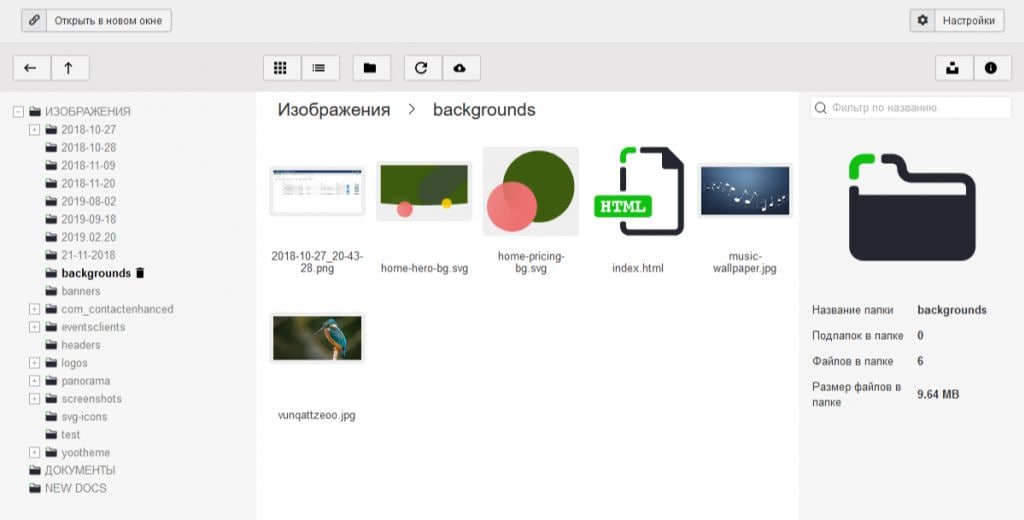
Task: Click the gear settings icon
Action: (x=922, y=20)
